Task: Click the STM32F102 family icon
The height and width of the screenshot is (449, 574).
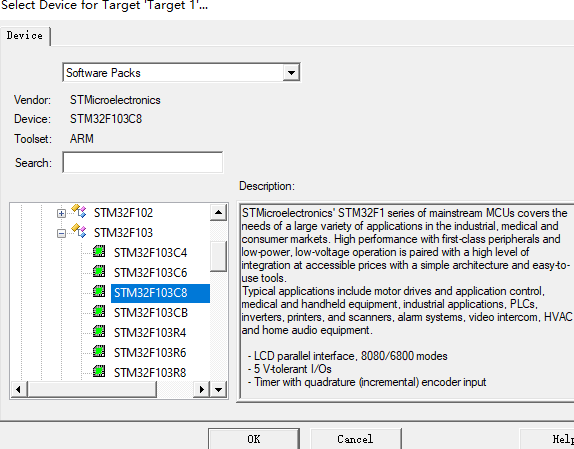Action: (x=79, y=211)
